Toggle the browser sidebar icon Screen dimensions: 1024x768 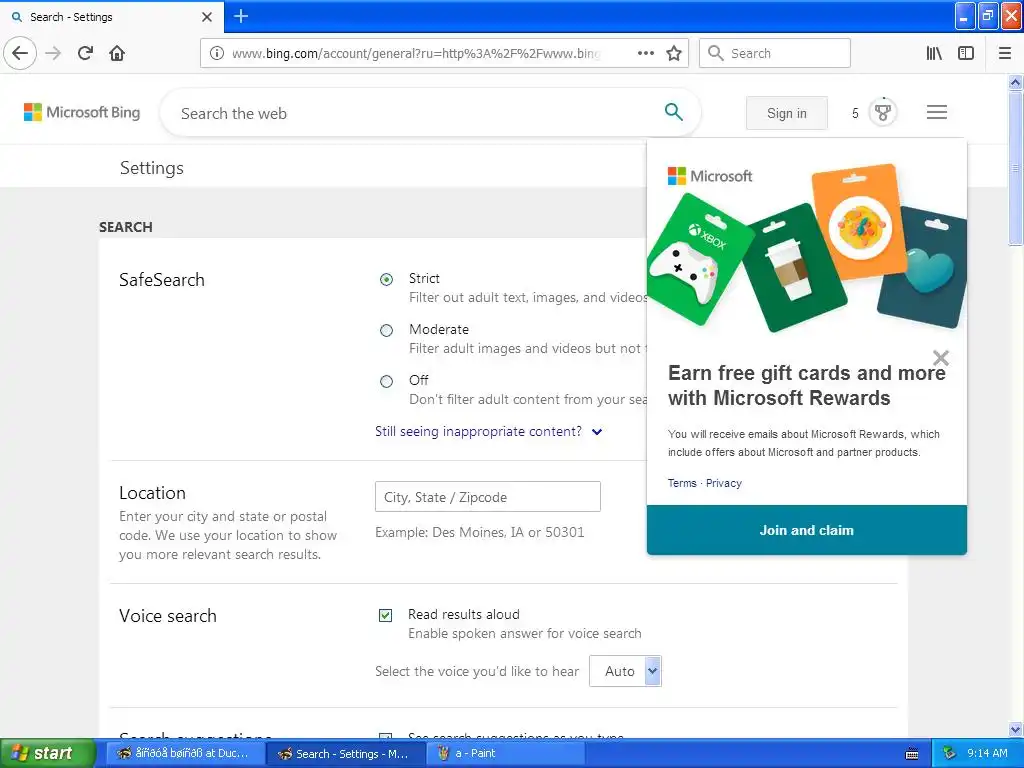pyautogui.click(x=966, y=53)
